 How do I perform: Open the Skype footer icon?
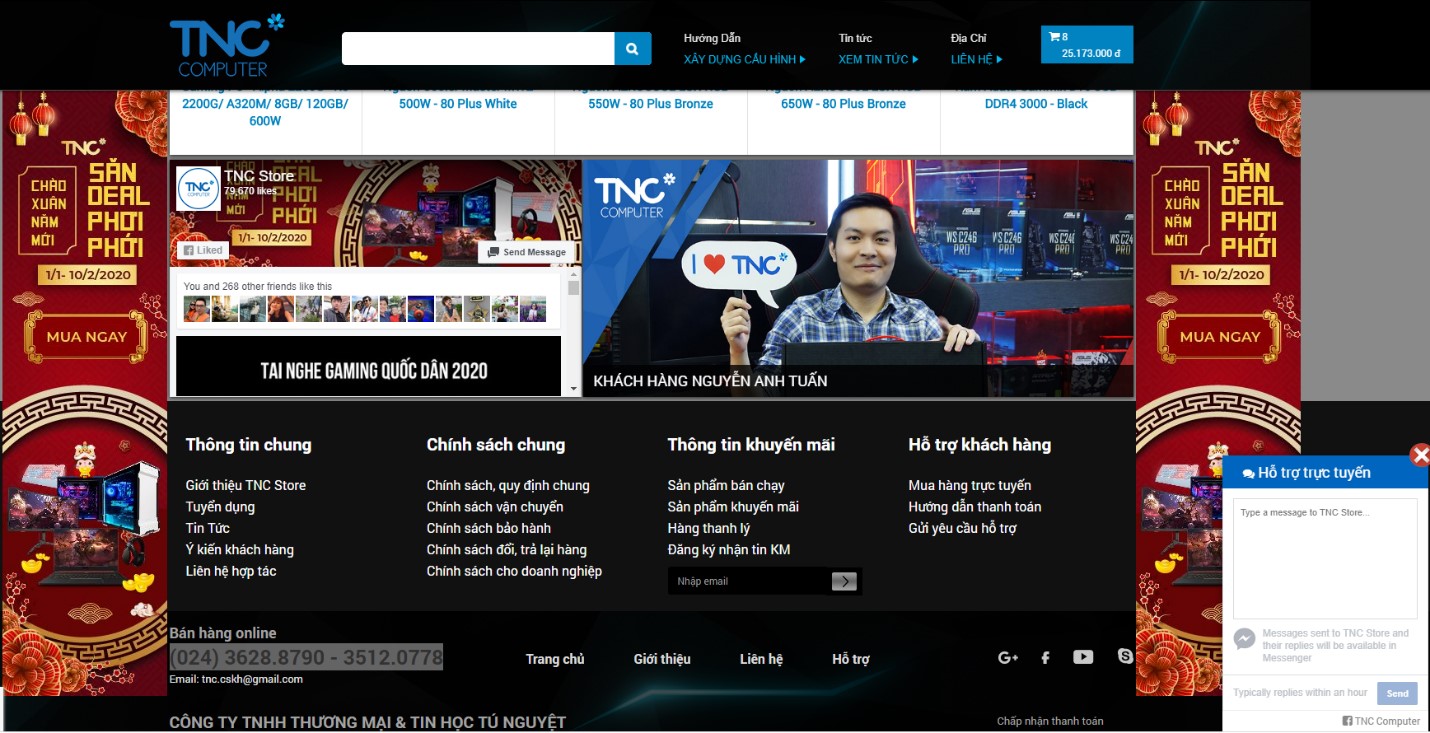pyautogui.click(x=1126, y=657)
